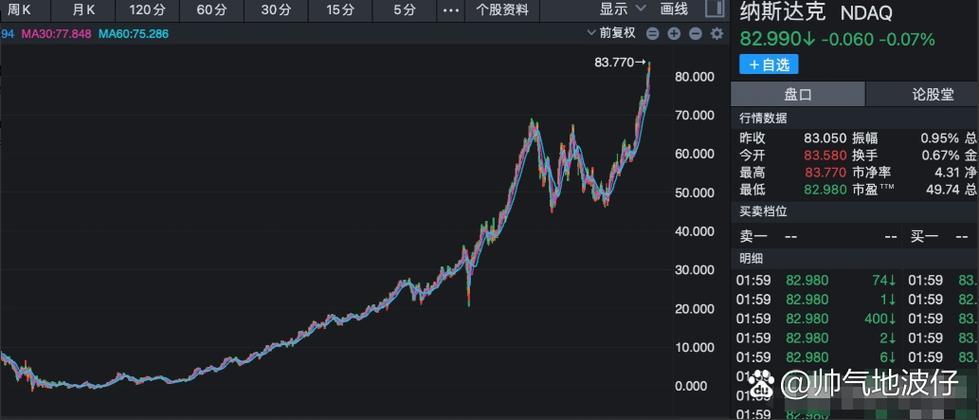Viewport: 979px width, 420px height.
Task: Click the 市净率 value 4.31
Action: pyautogui.click(x=945, y=172)
